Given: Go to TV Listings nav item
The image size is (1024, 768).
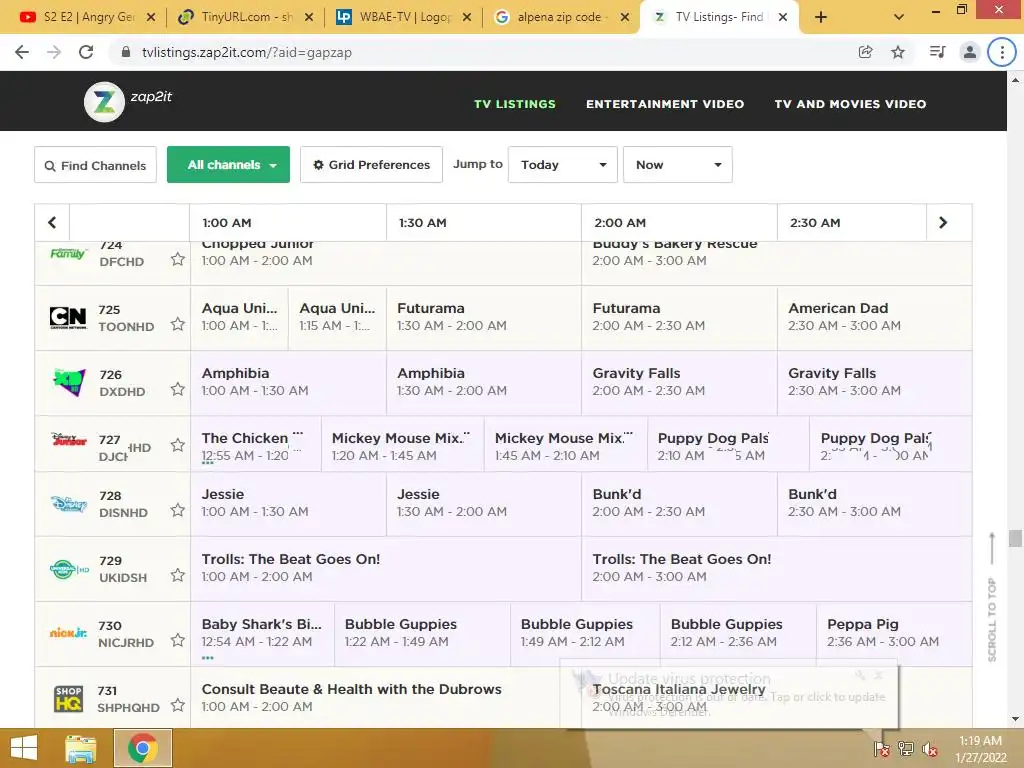Looking at the screenshot, I should tap(515, 104).
